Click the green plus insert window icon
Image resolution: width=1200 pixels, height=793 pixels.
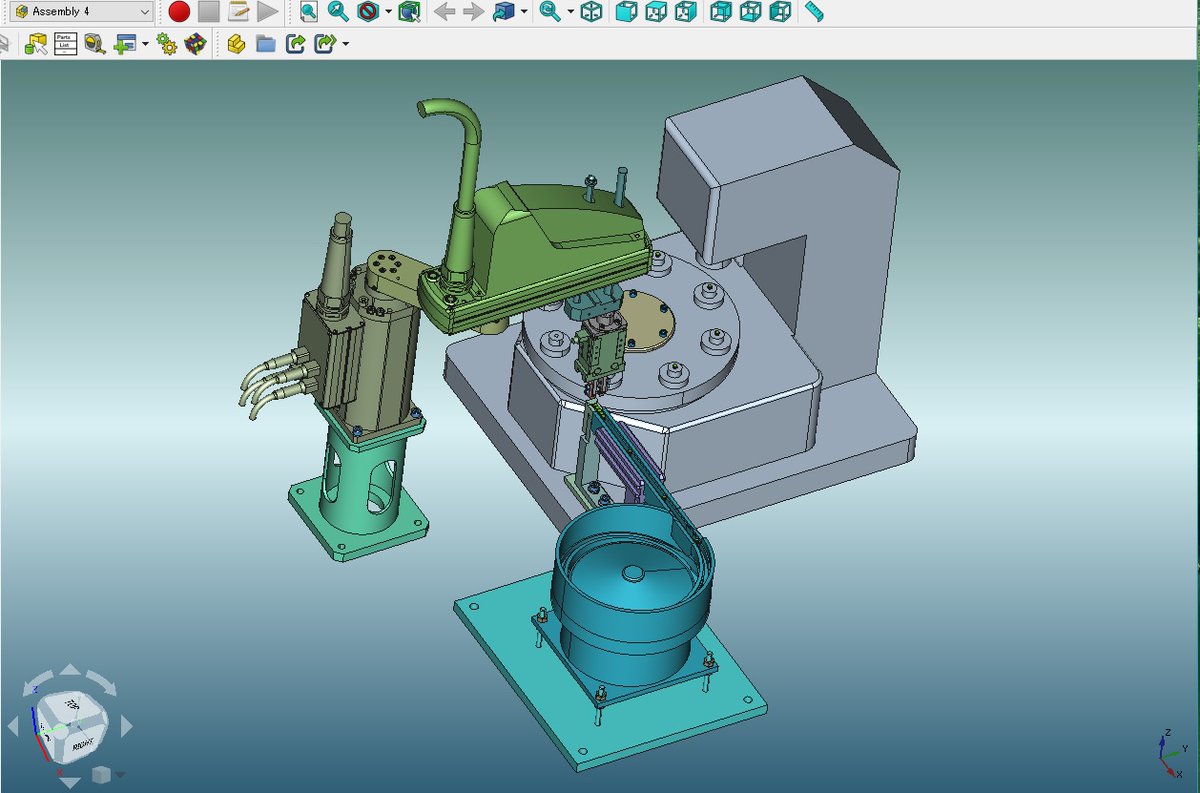(125, 44)
